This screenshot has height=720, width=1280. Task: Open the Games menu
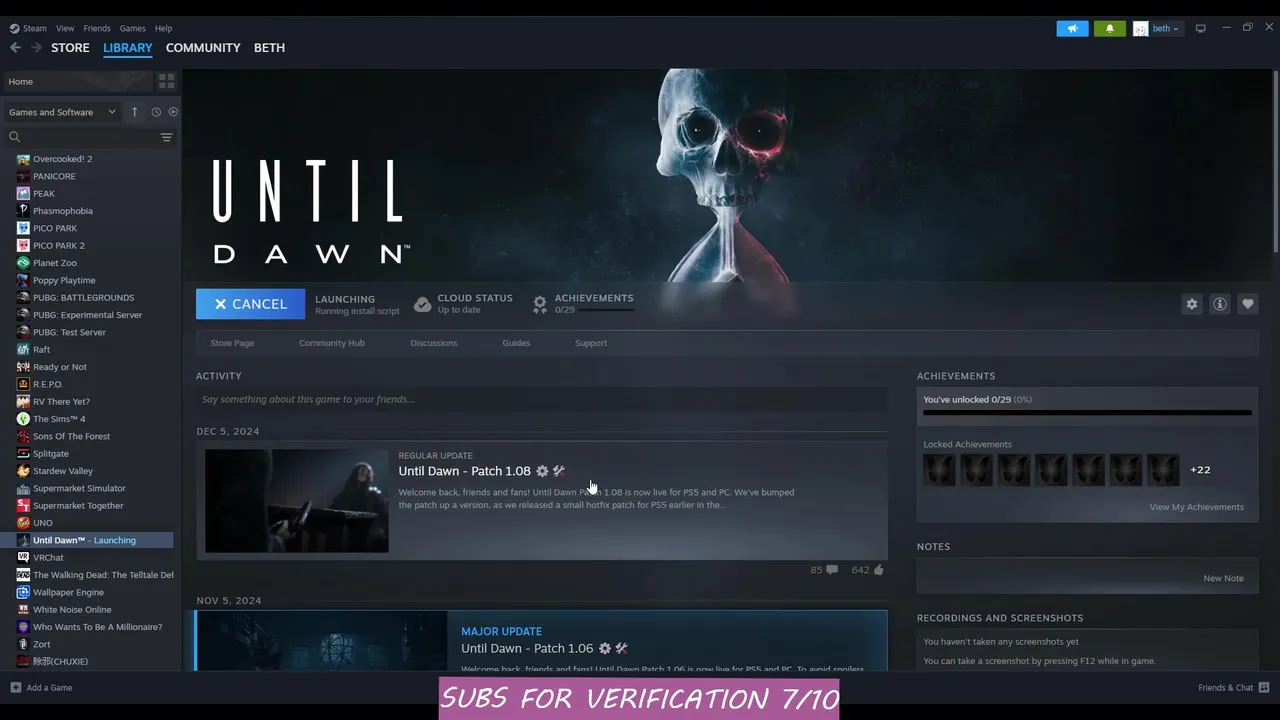(x=132, y=28)
